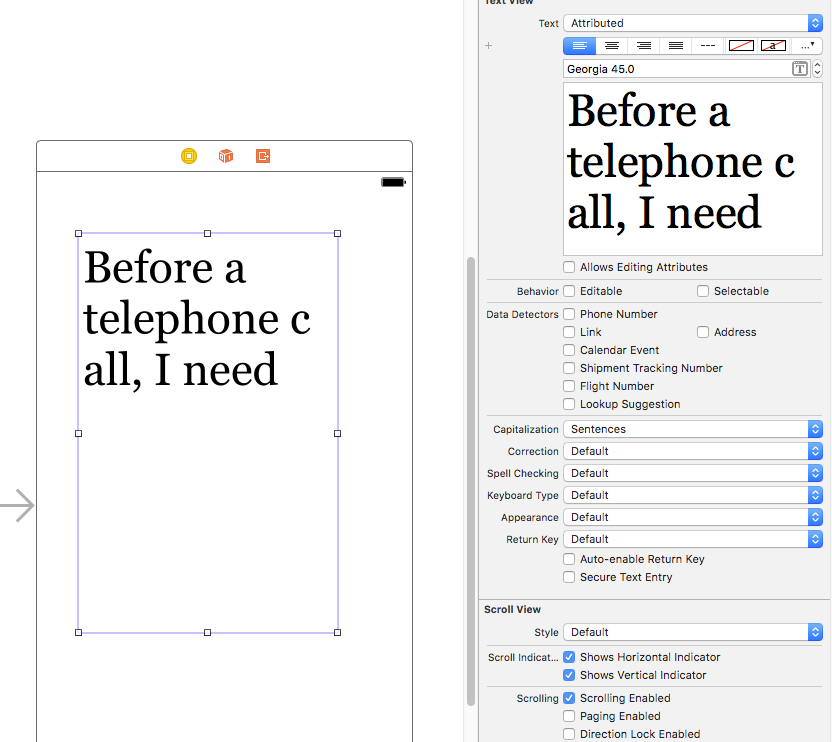Click right-middle resize handle of text view
832x742 pixels.
click(337, 434)
